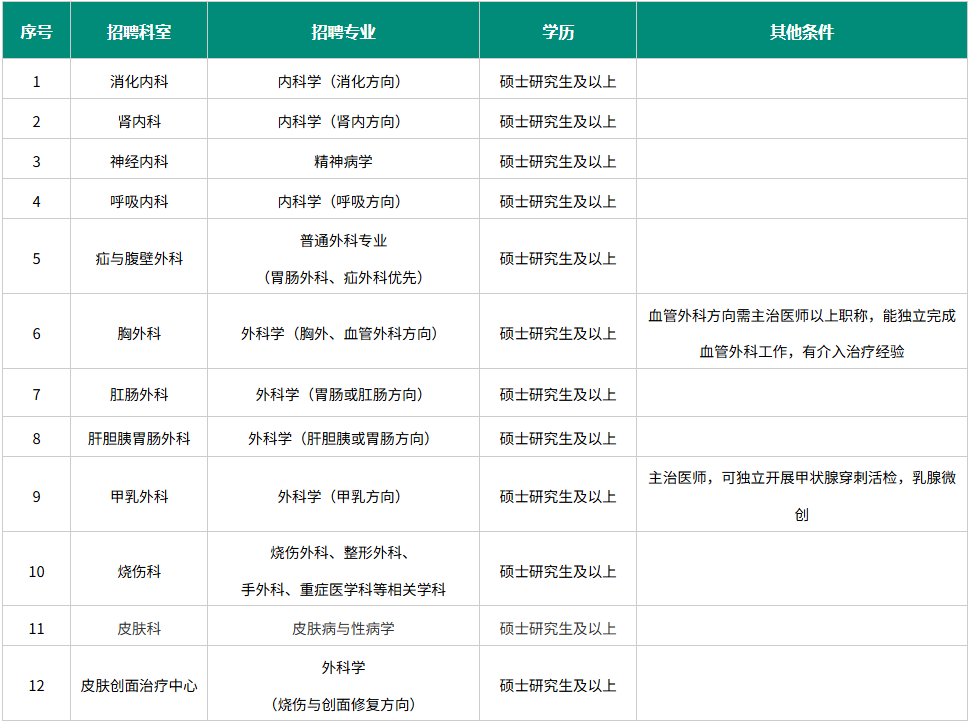Image resolution: width=972 pixels, height=721 pixels.
Task: Click the 疝与腹壁外科 department cell
Action: tap(139, 258)
